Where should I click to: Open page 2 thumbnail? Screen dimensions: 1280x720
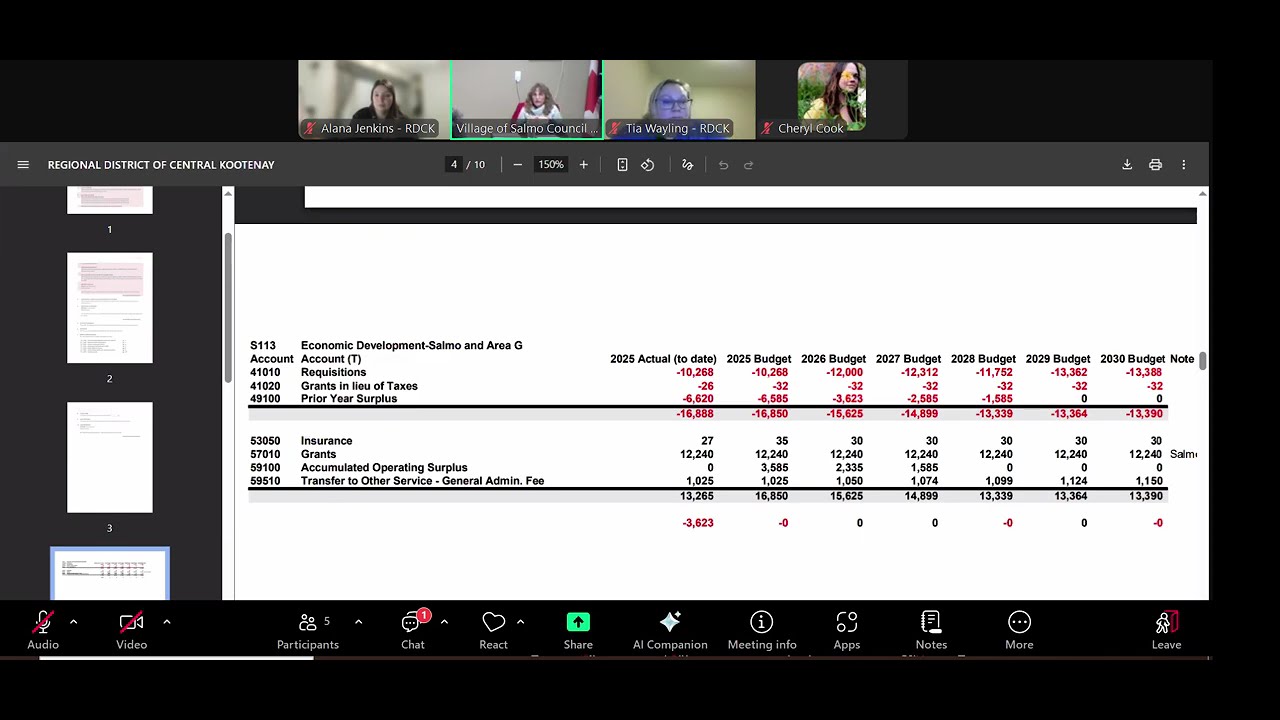tap(110, 308)
